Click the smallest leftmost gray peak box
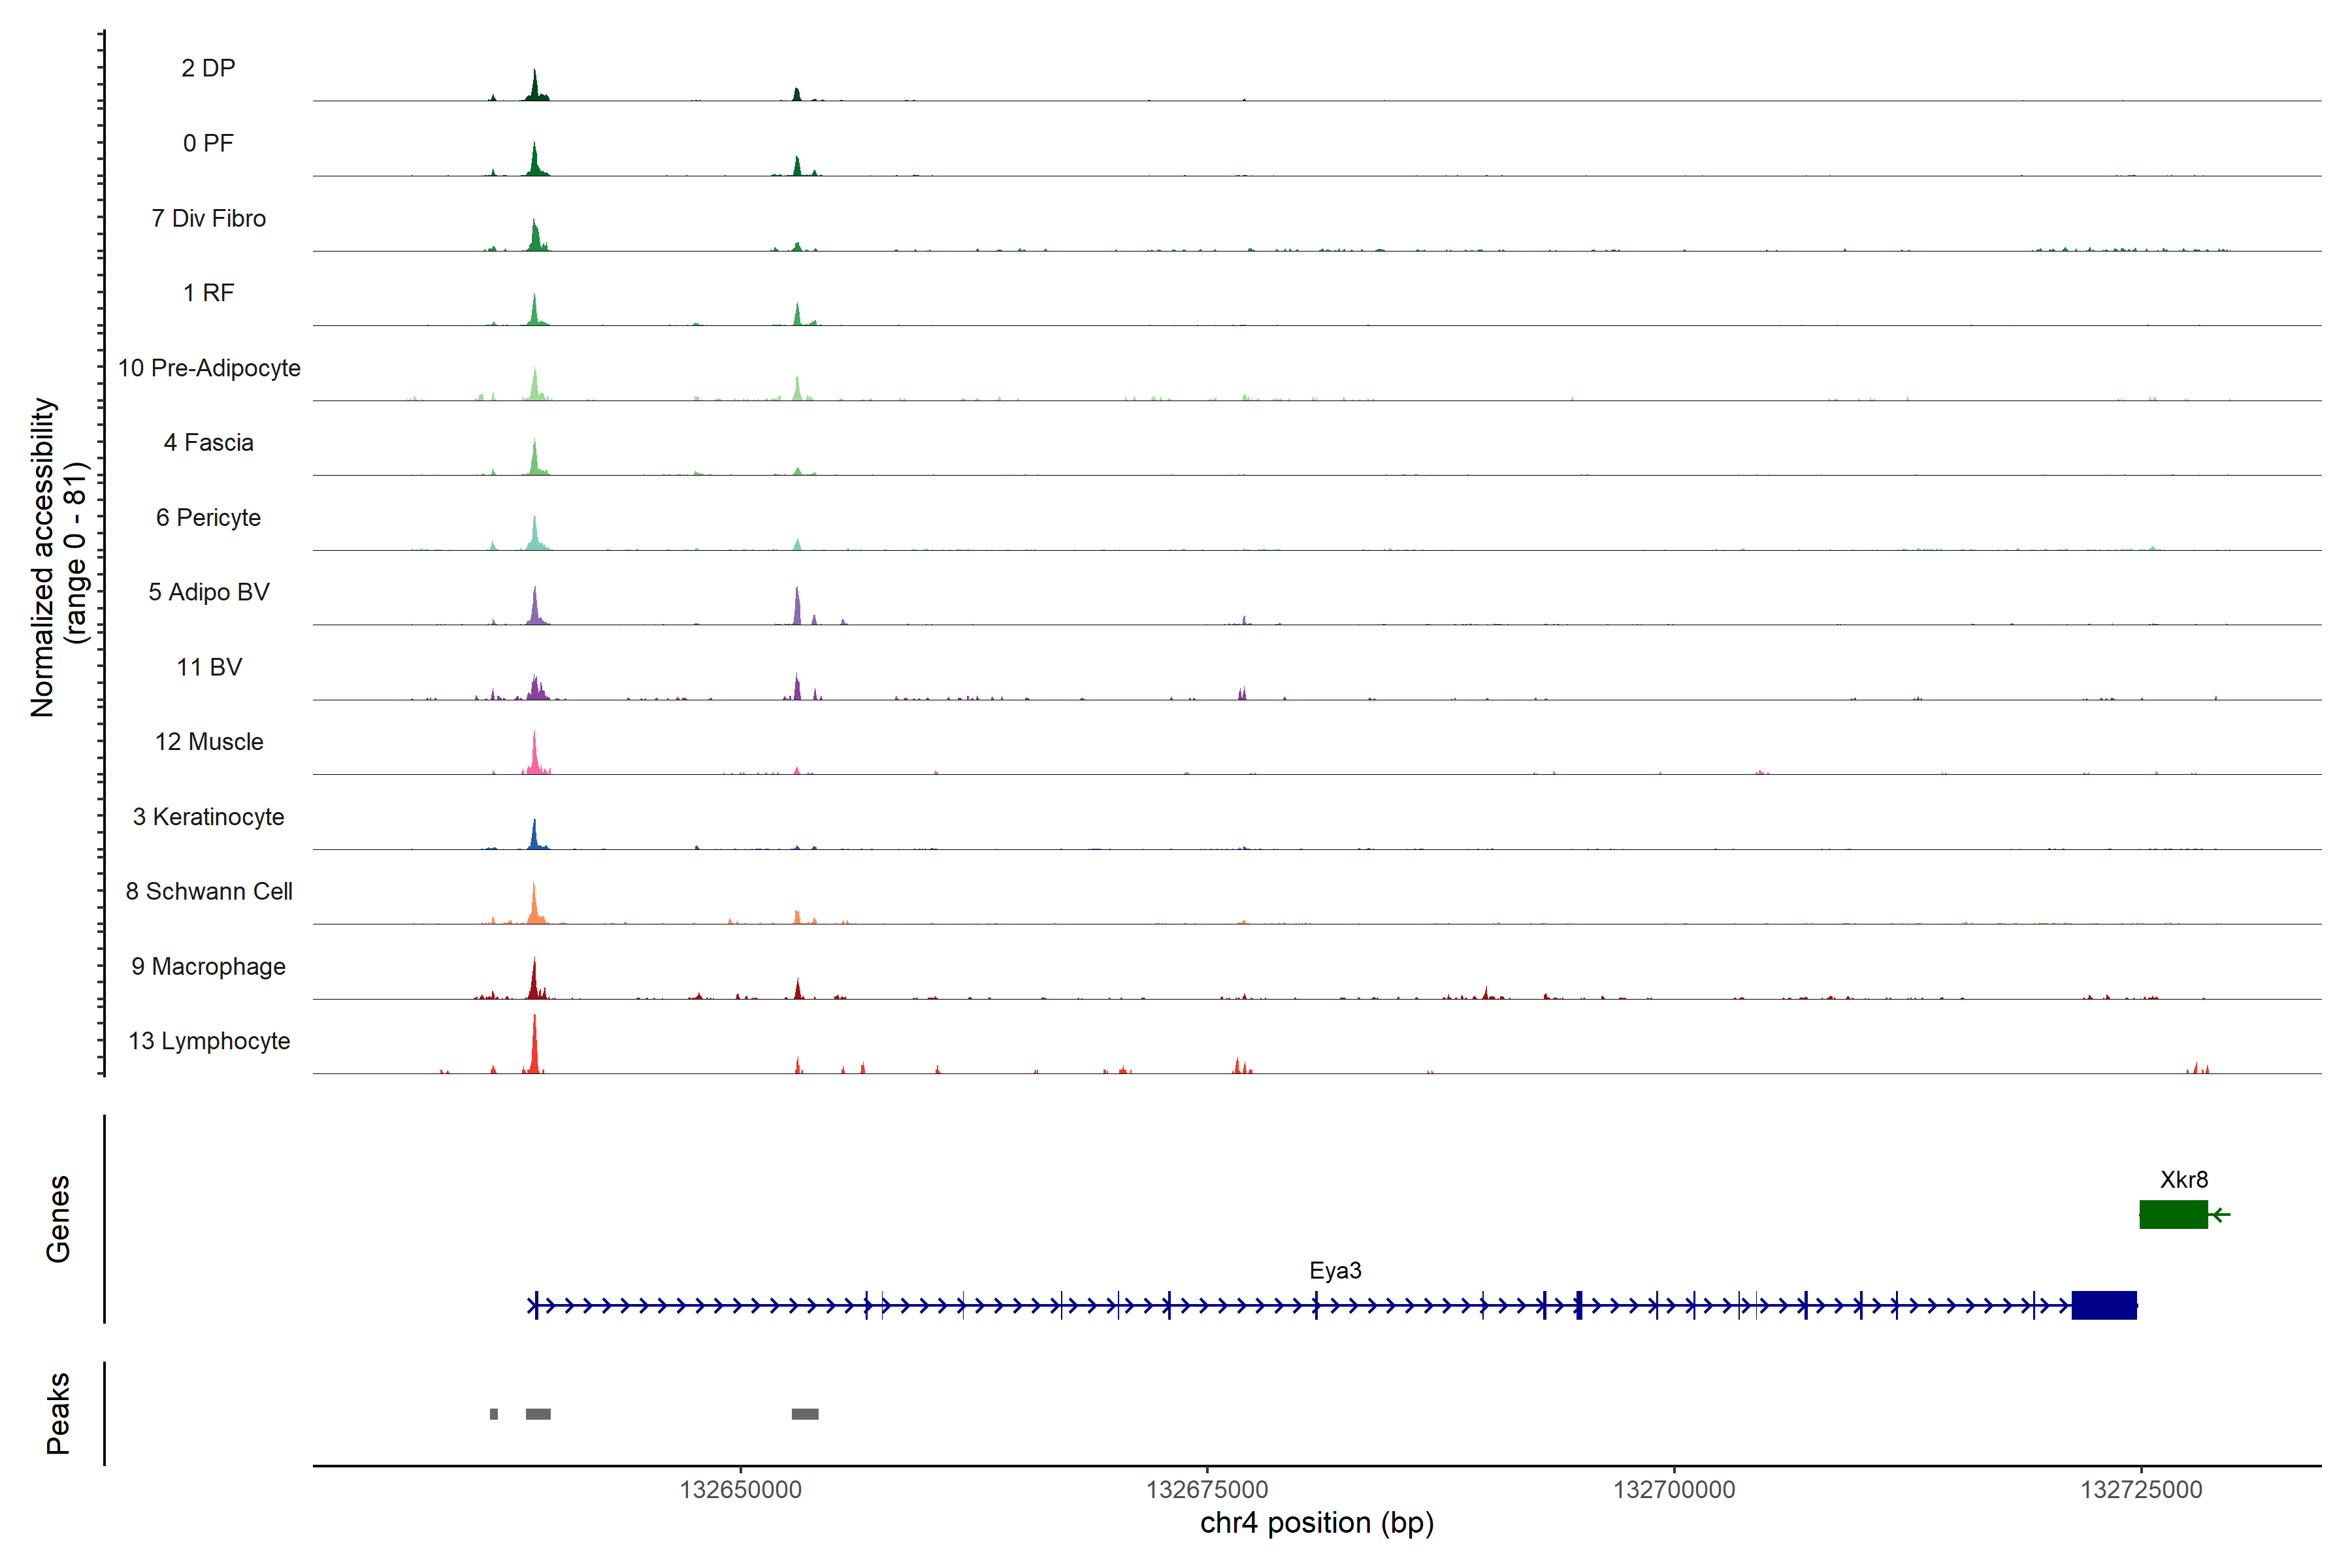2352x1568 pixels. [494, 1414]
